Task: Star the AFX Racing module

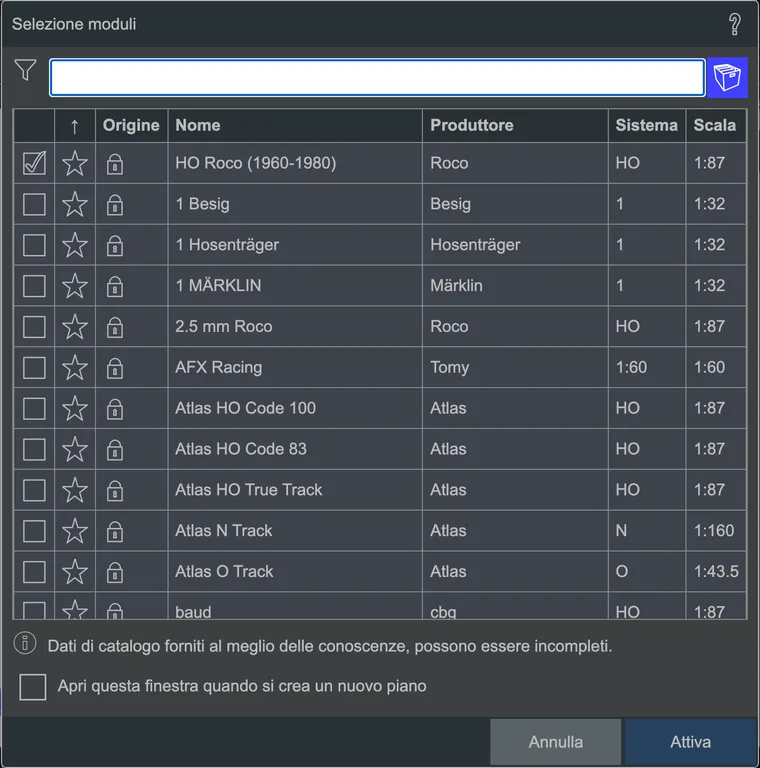Action: coord(74,367)
